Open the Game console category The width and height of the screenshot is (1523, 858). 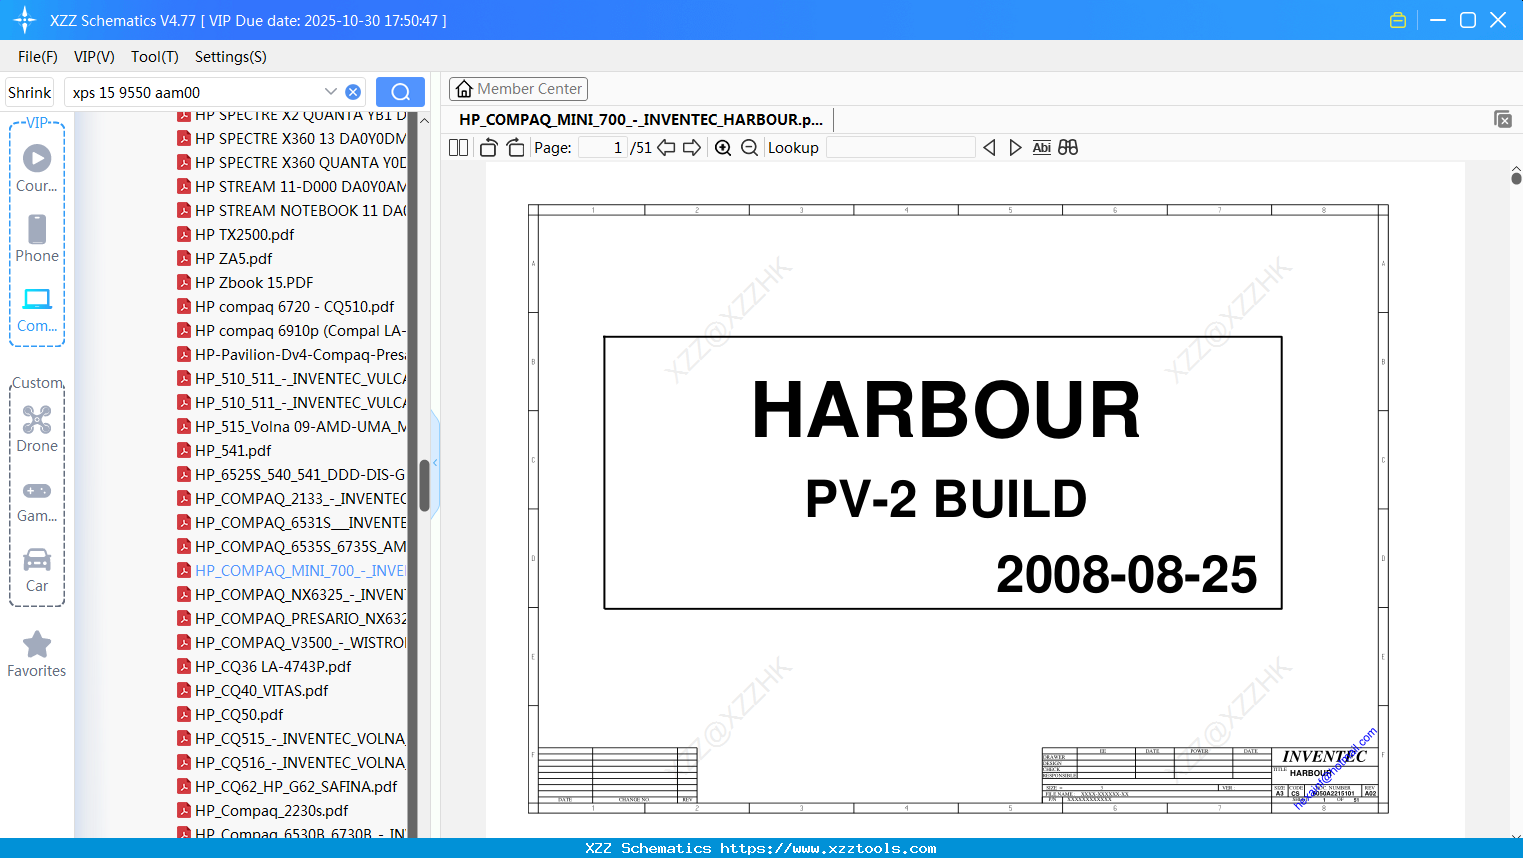[37, 501]
